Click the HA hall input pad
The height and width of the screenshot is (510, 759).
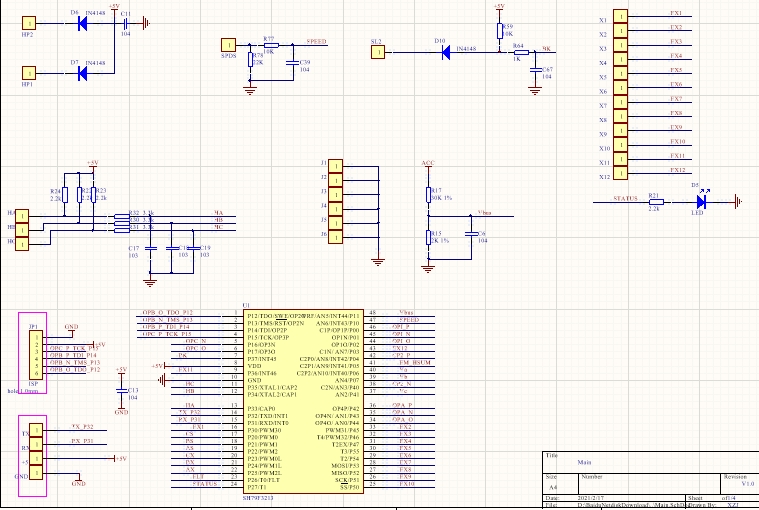pos(22,216)
